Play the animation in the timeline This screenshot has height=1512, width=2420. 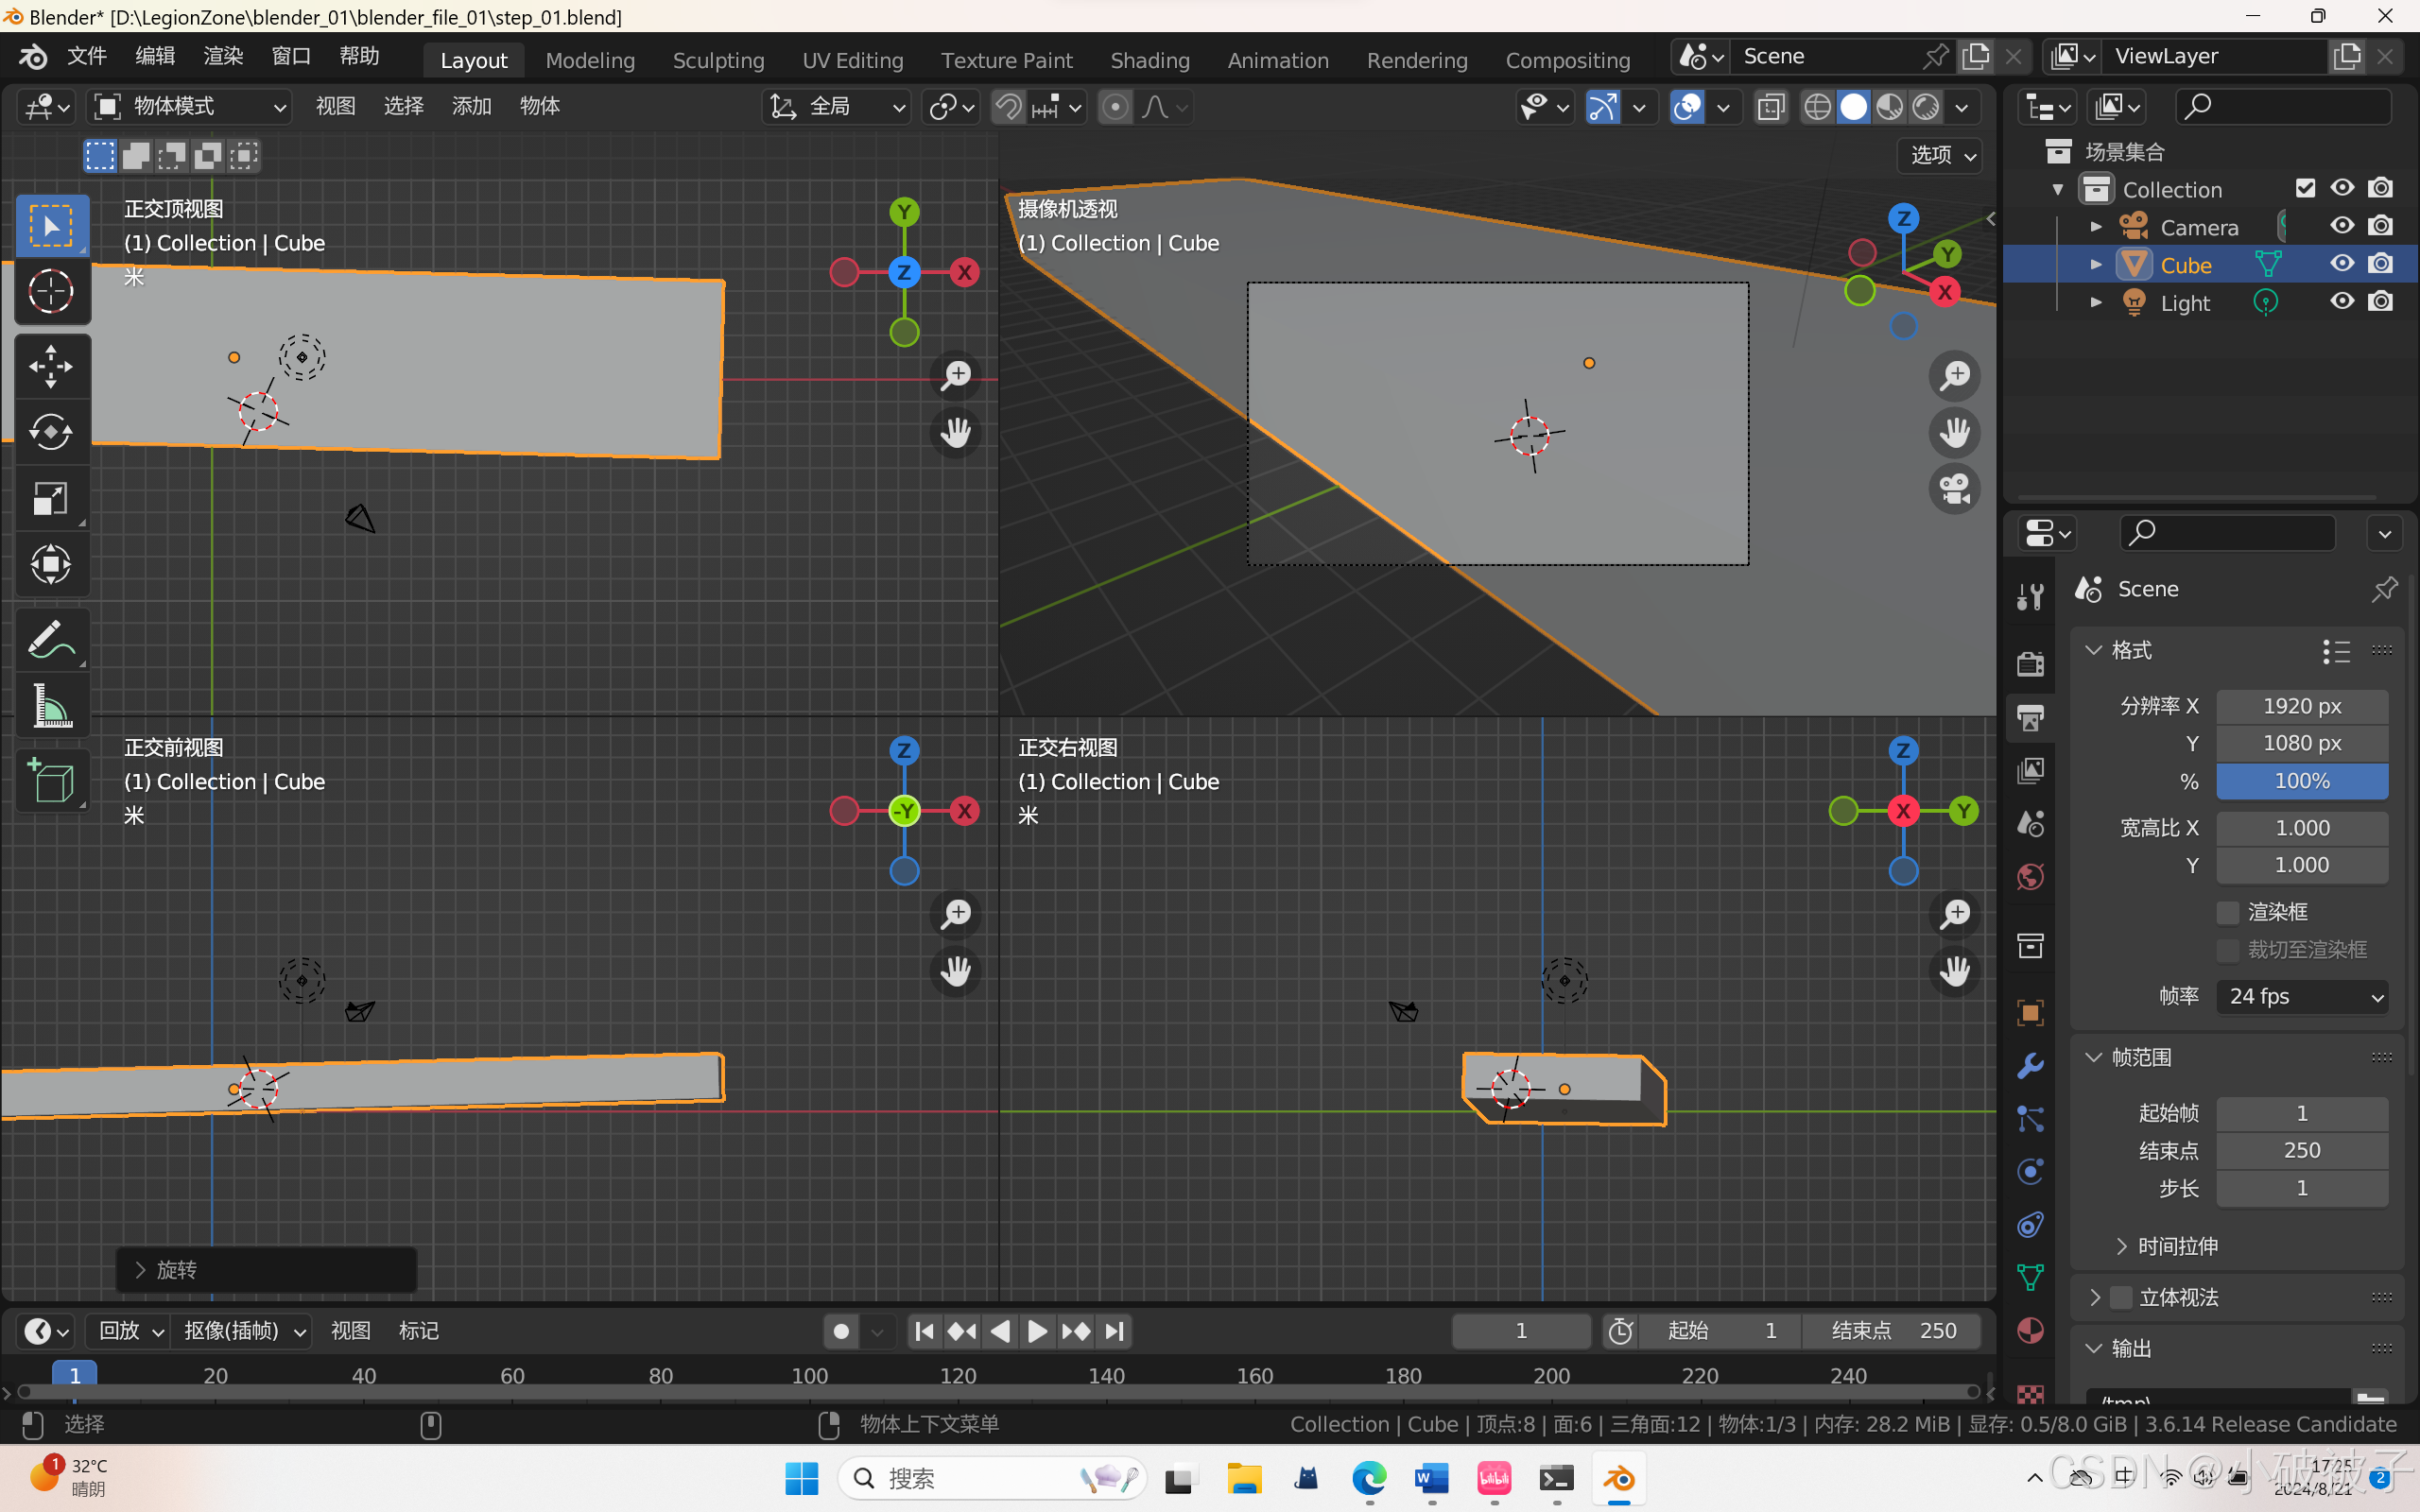pos(1037,1331)
